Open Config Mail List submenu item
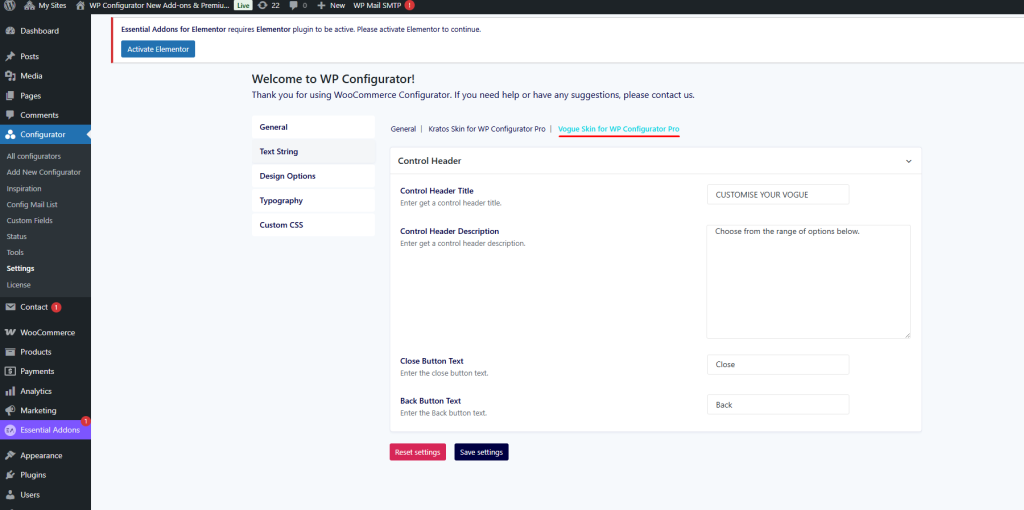 pyautogui.click(x=32, y=204)
